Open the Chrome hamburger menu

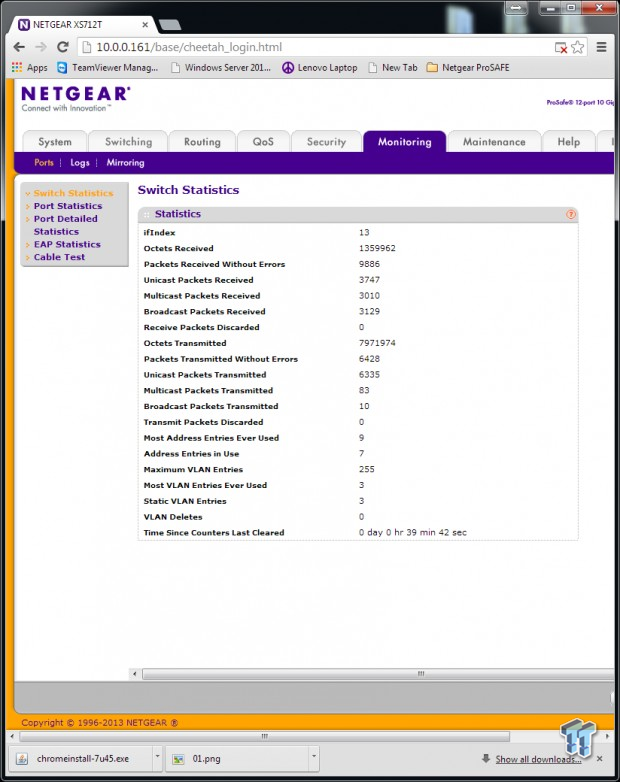click(x=602, y=47)
